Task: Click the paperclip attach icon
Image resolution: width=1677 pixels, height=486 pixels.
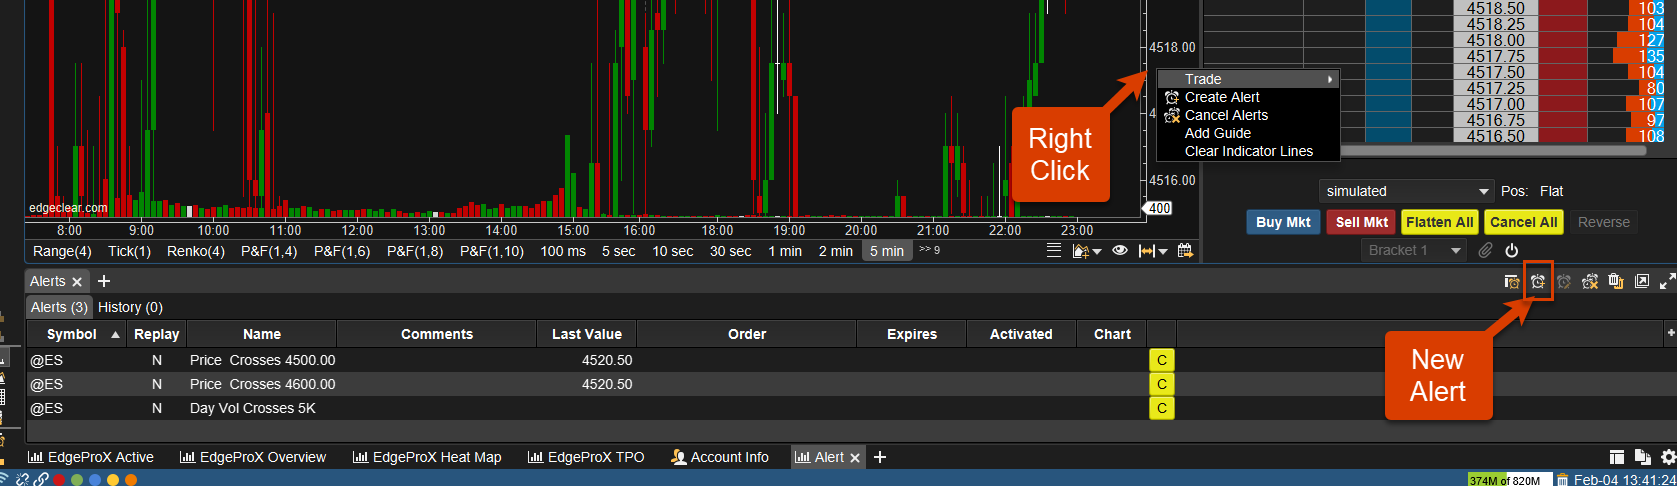Action: (x=1486, y=250)
